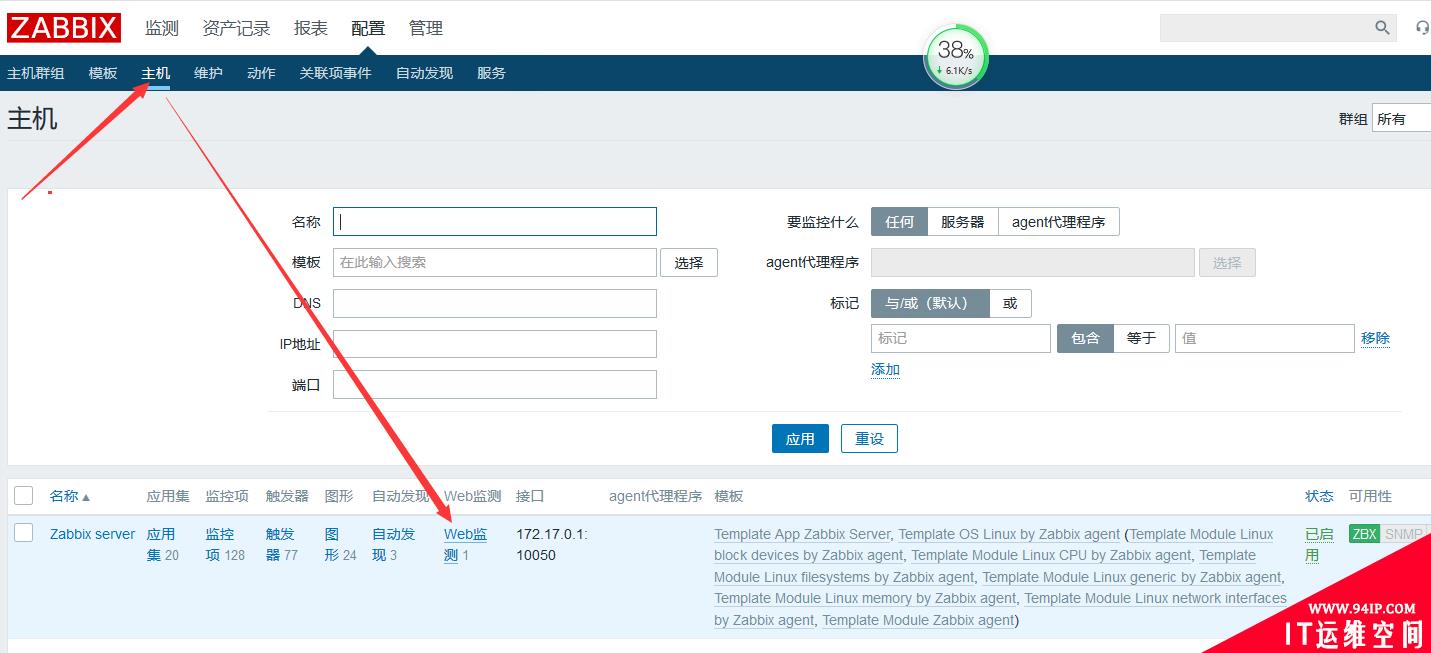This screenshot has height=653, width=1431.
Task: Click the 已启用 status link
Action: [x=1319, y=544]
